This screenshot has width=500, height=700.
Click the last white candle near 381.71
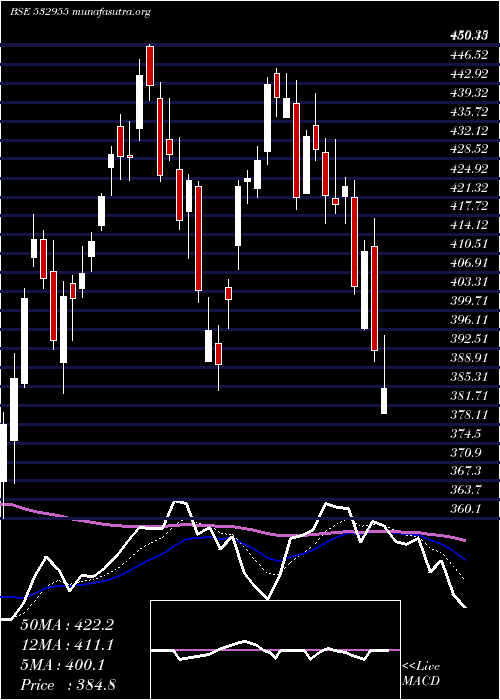point(384,401)
